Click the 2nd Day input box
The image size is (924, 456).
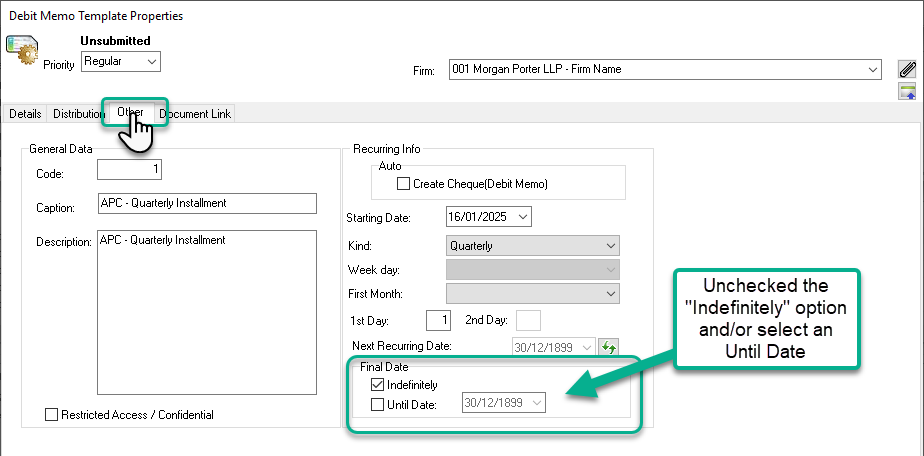click(529, 320)
